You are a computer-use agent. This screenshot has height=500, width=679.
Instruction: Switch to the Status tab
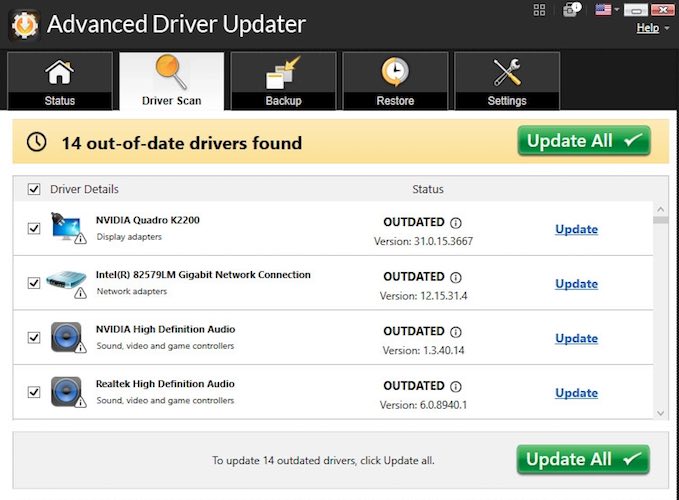click(60, 81)
